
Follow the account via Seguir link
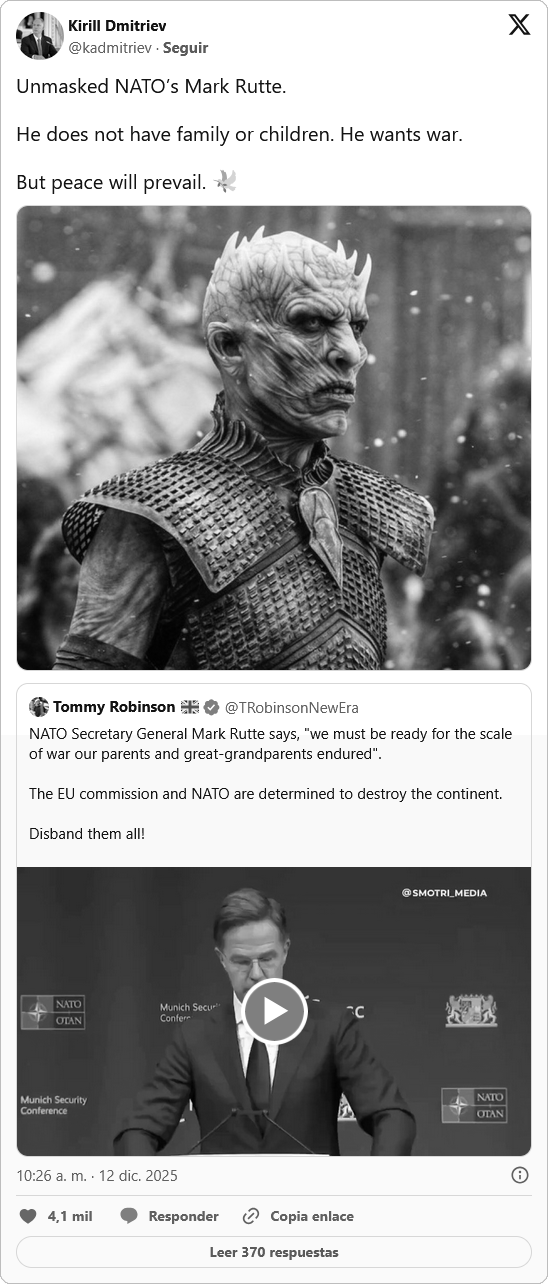(x=185, y=47)
